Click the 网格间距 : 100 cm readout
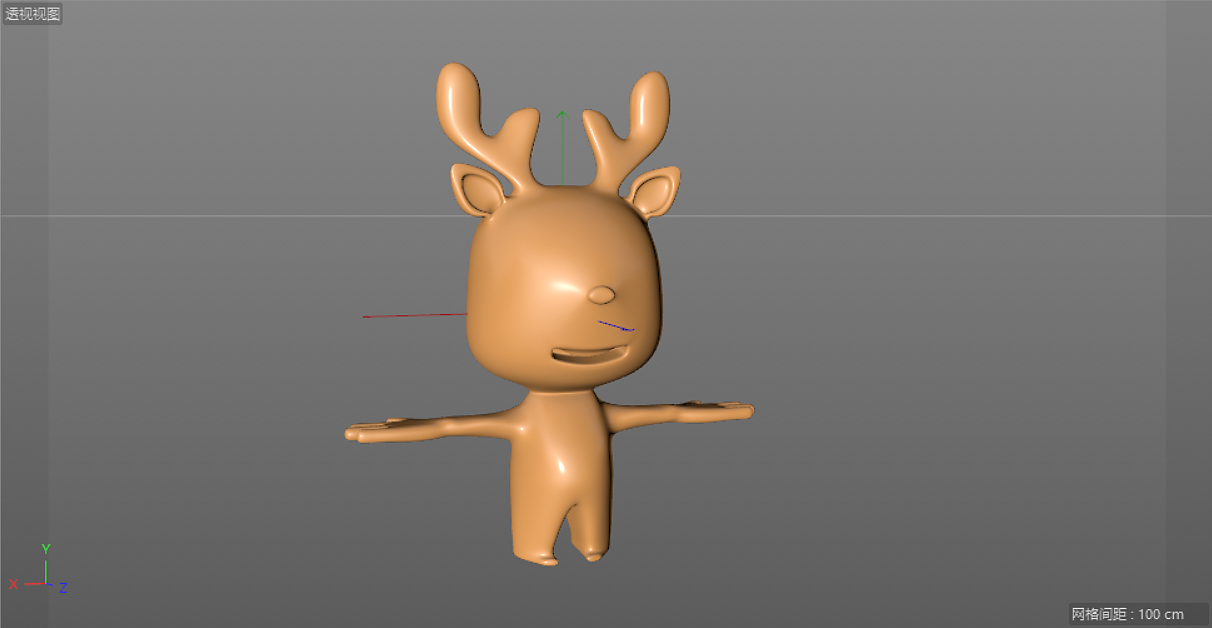The width and height of the screenshot is (1212, 628). (x=1127, y=613)
